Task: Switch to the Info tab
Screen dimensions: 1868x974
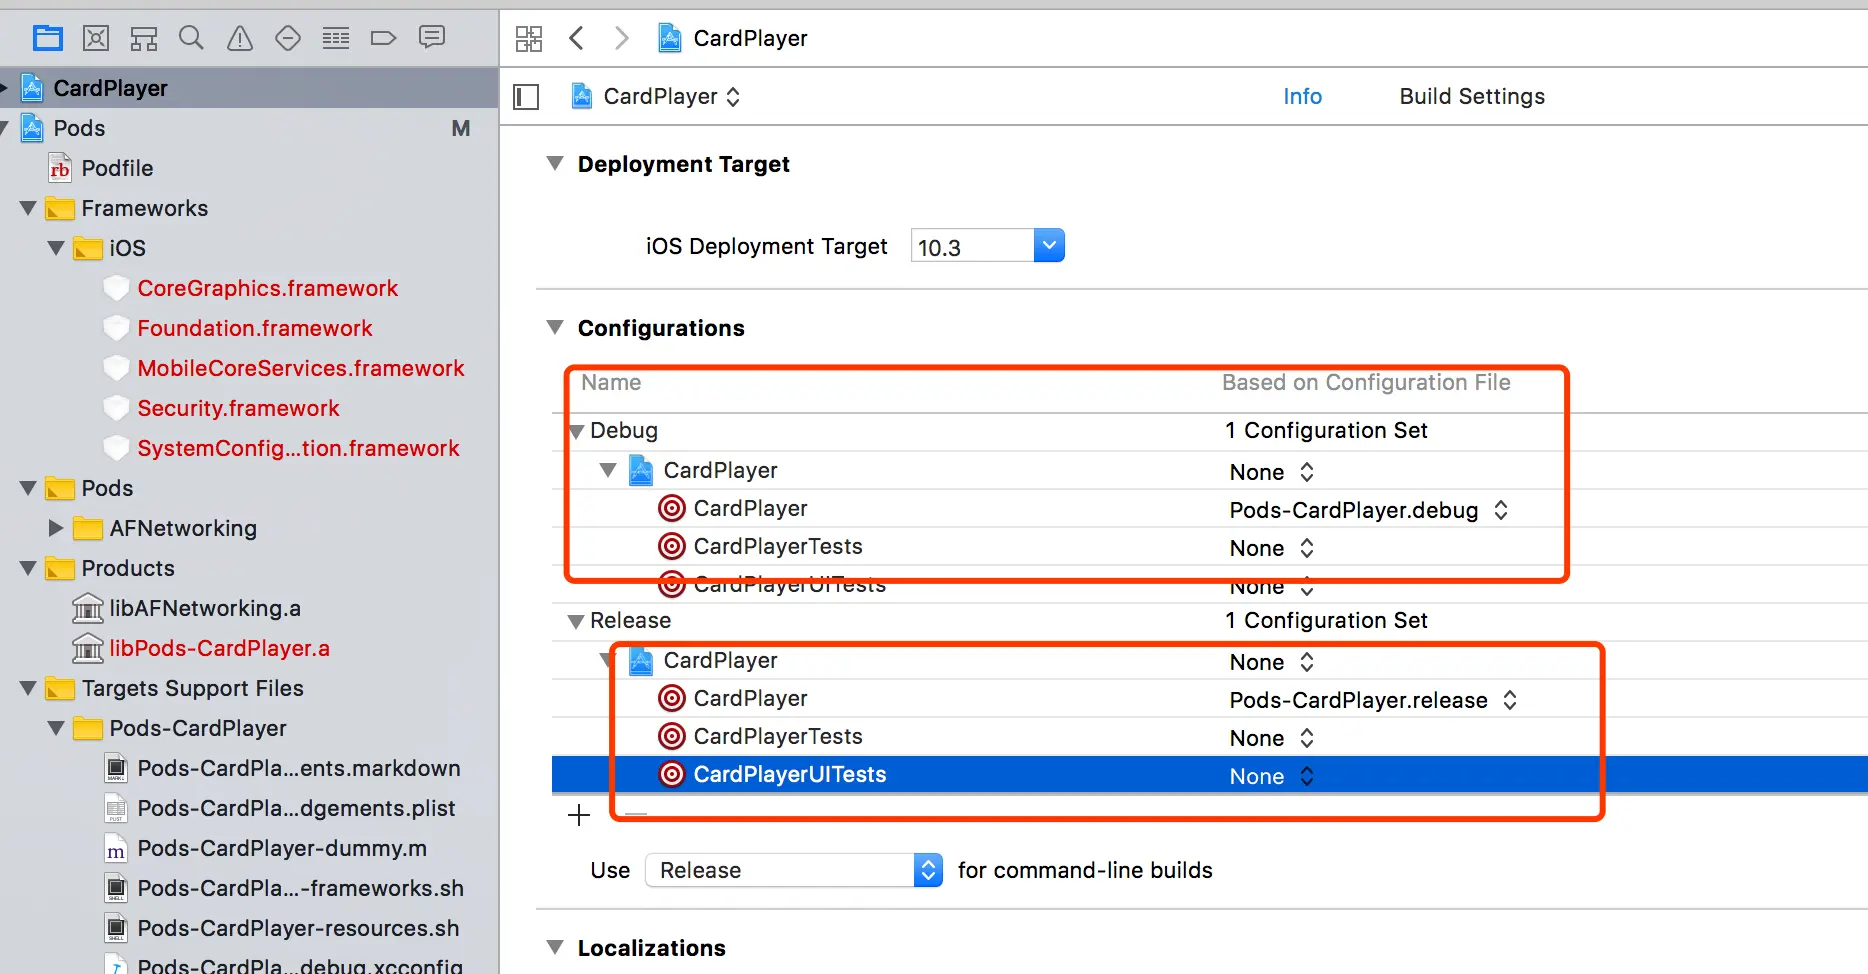Action: tap(1302, 96)
